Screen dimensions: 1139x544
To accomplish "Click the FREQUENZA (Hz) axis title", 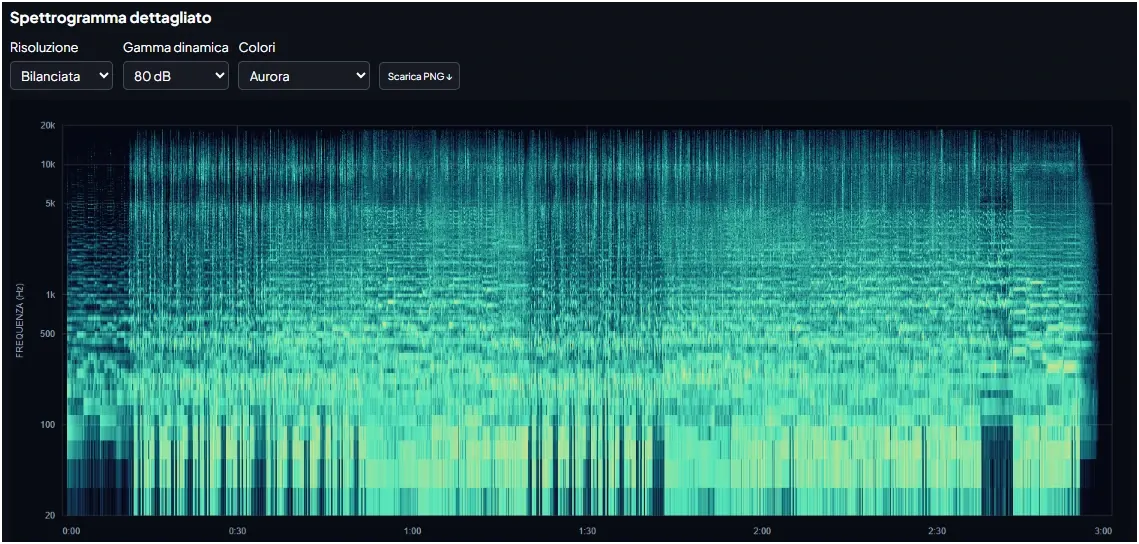I will 20,320.
